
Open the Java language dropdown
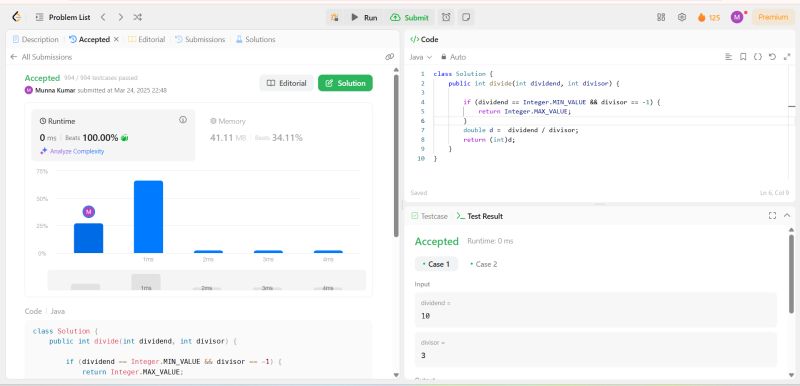421,57
